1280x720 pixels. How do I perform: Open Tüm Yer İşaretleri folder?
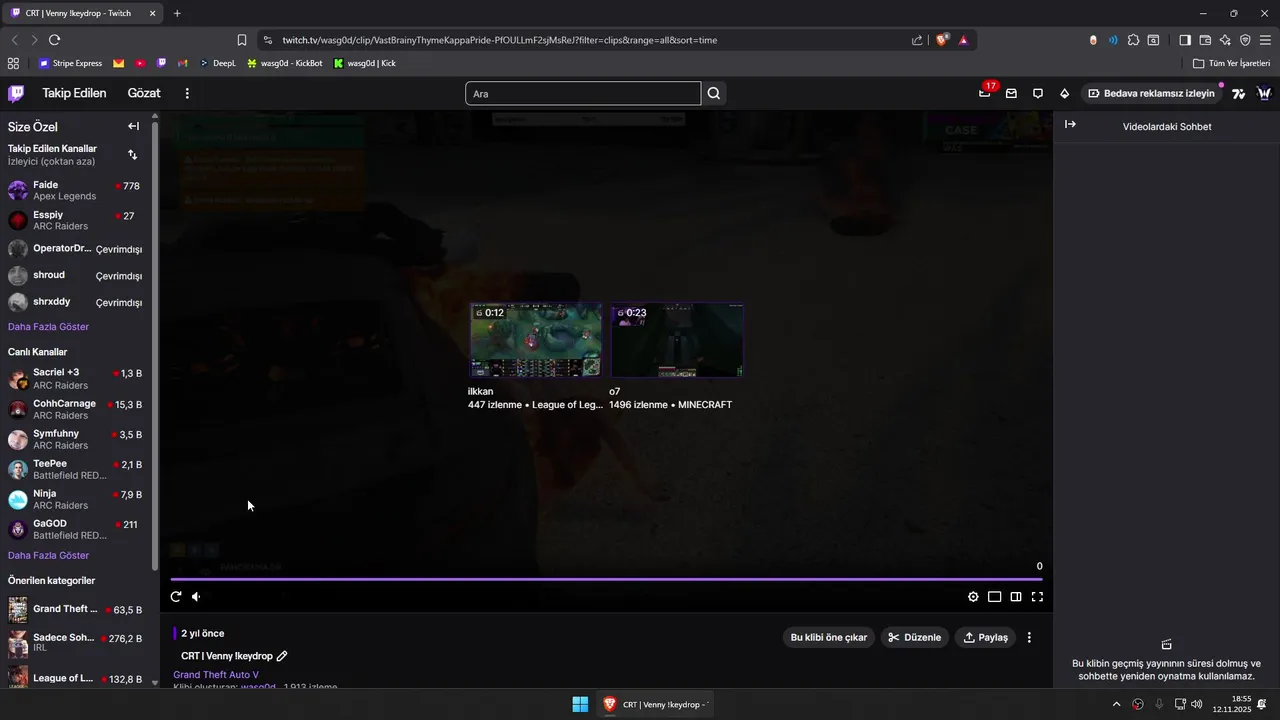pos(1231,63)
